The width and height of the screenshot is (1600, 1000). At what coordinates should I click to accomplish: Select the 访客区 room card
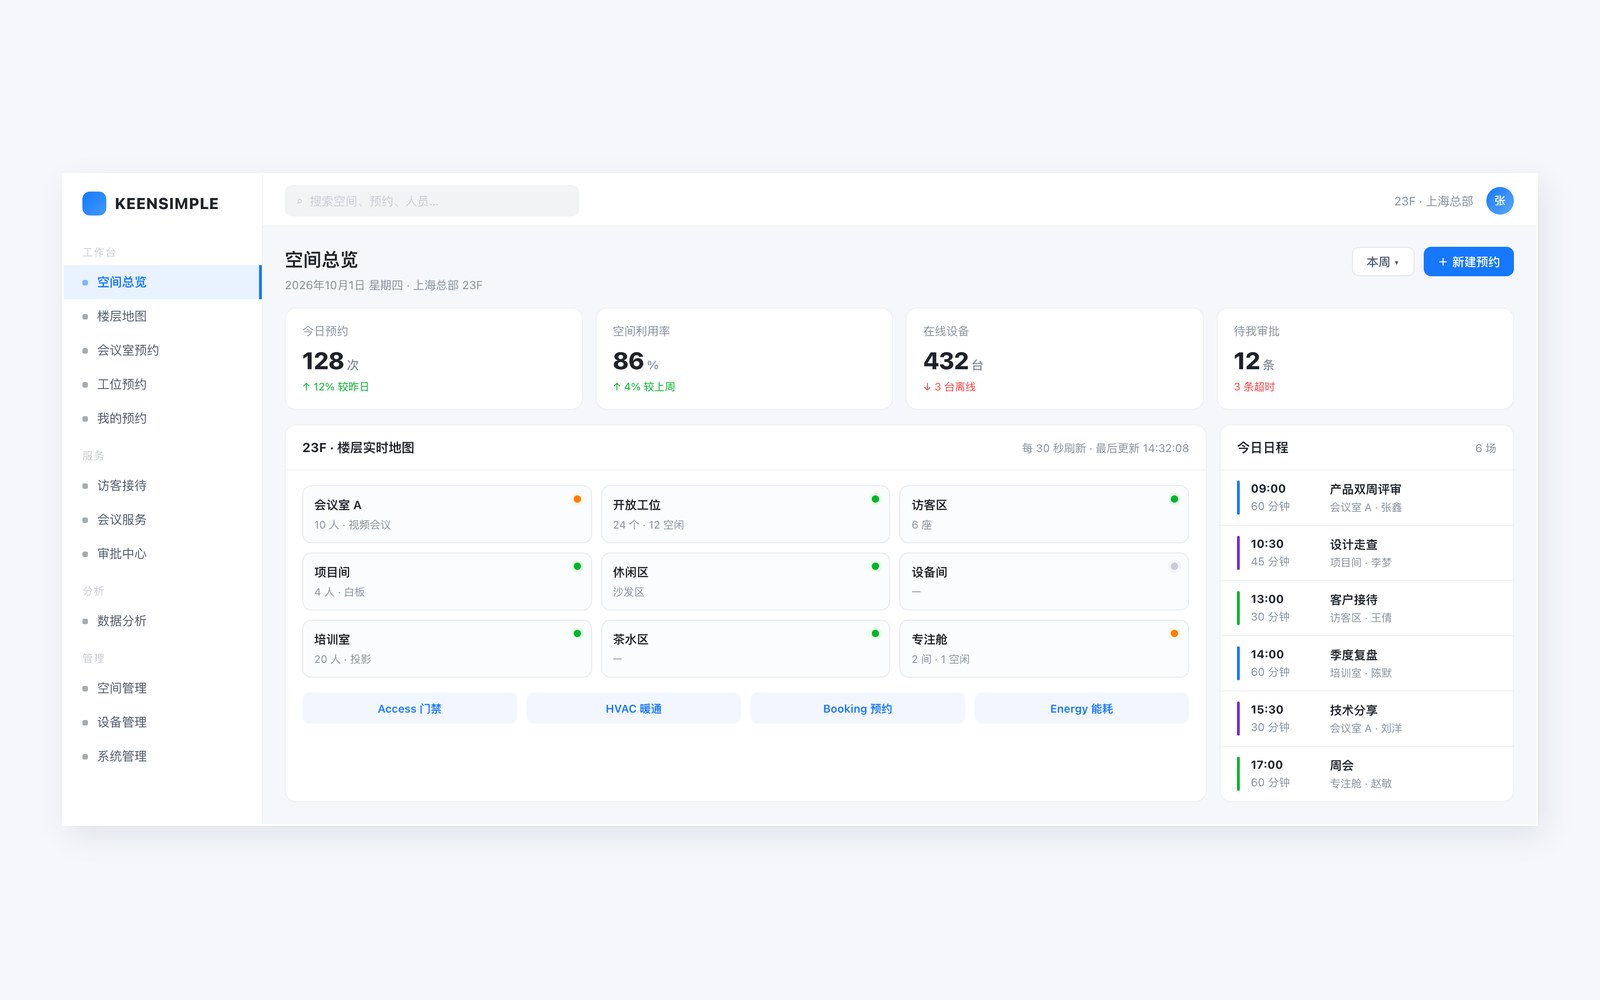click(x=1044, y=514)
